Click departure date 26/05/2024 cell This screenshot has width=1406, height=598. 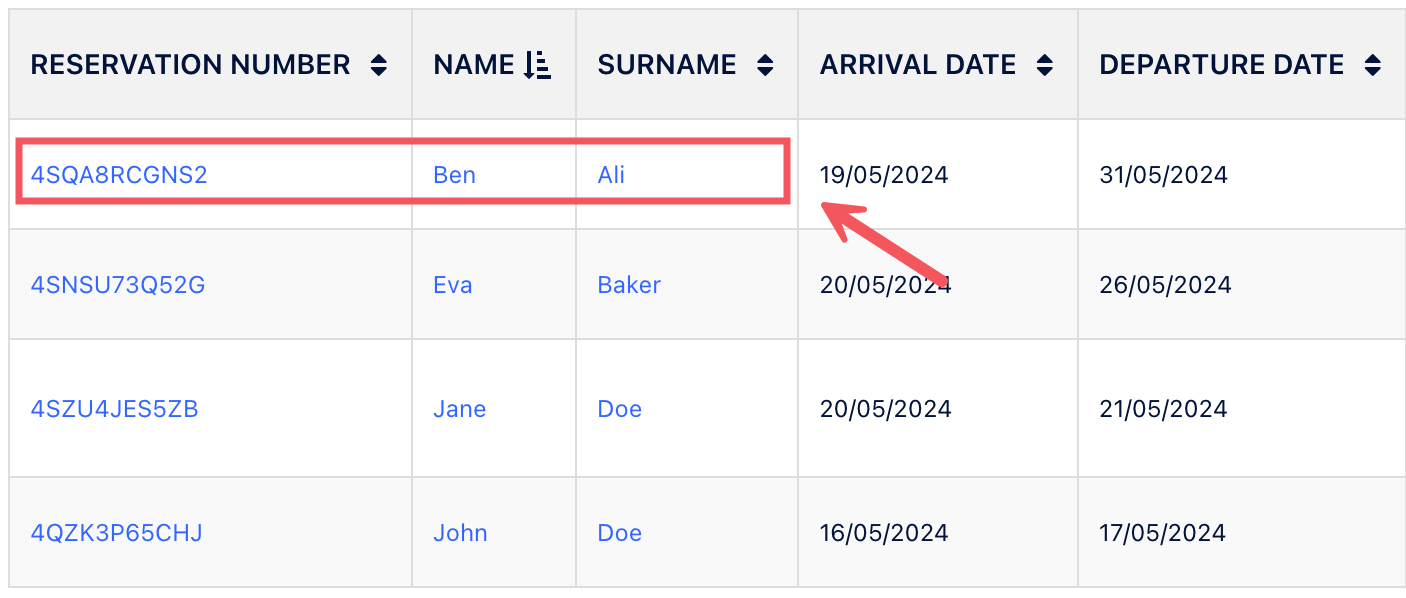click(1165, 285)
